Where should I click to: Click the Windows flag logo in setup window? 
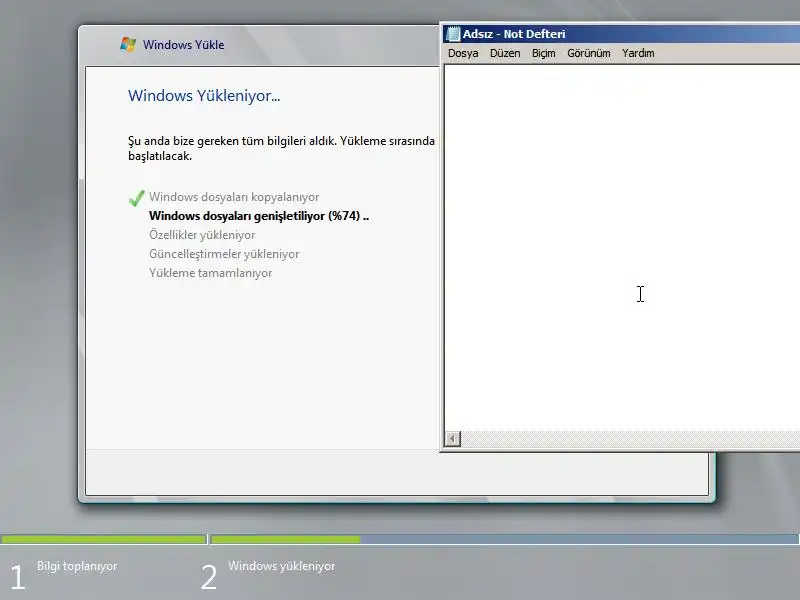[128, 44]
